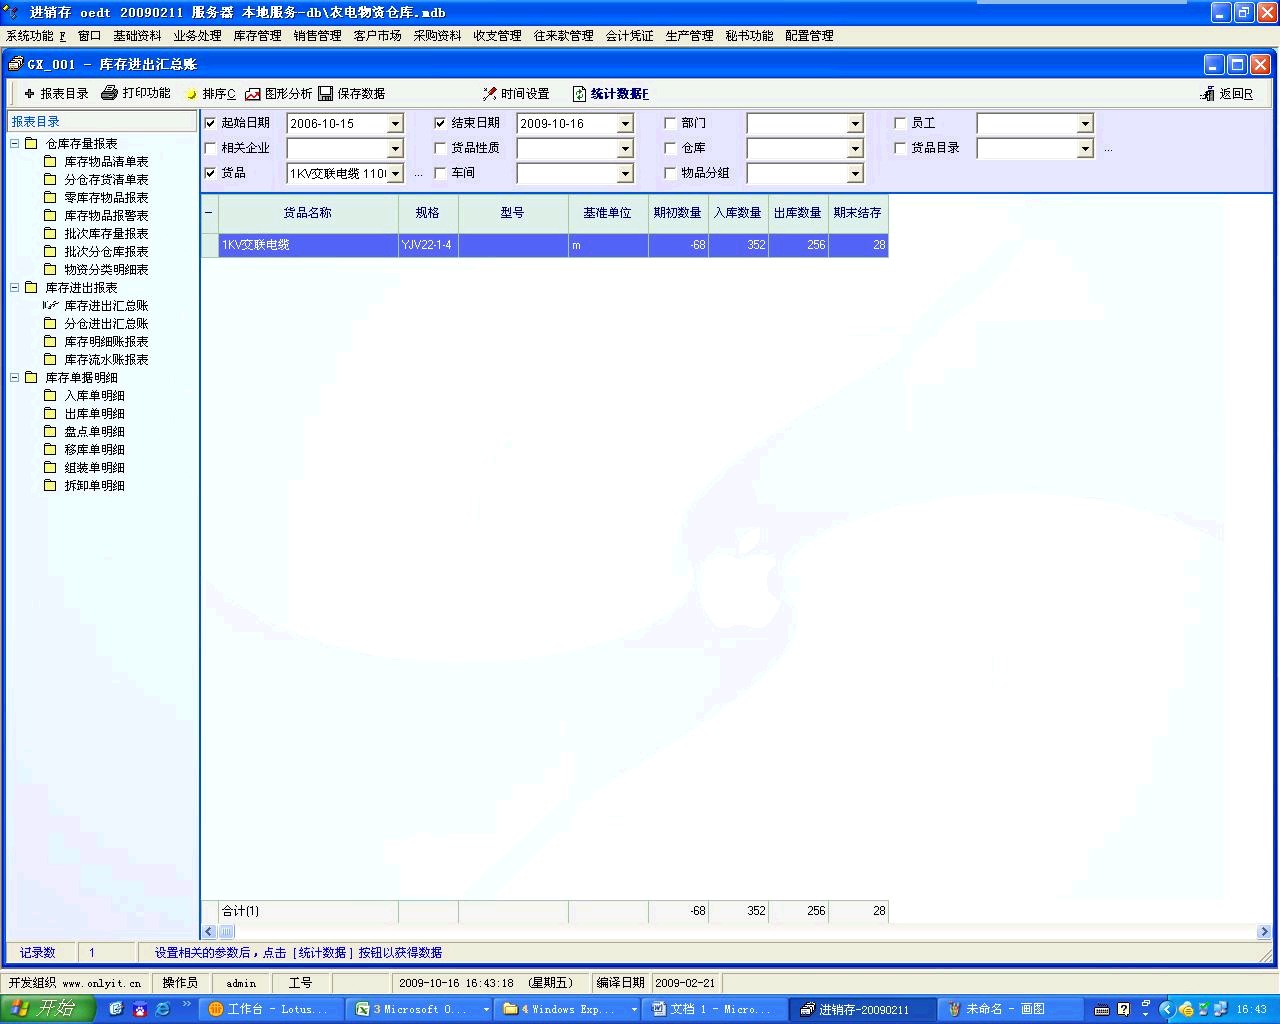Click the Windows 开始 start button
The image size is (1280, 1024).
click(x=47, y=1009)
